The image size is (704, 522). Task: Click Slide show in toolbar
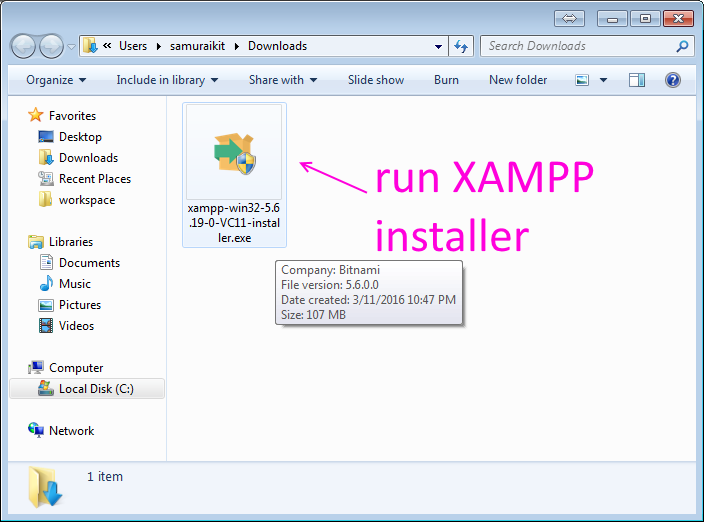tap(376, 80)
